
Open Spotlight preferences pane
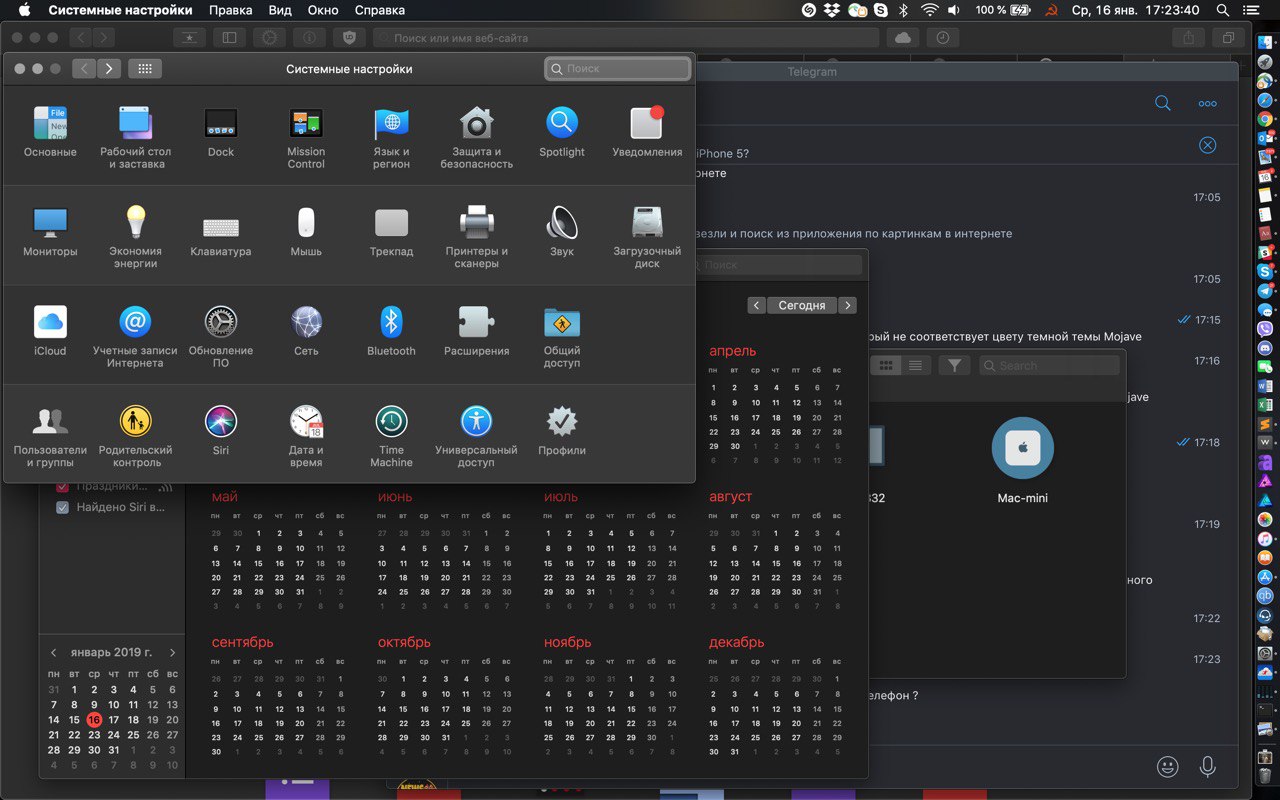562,133
